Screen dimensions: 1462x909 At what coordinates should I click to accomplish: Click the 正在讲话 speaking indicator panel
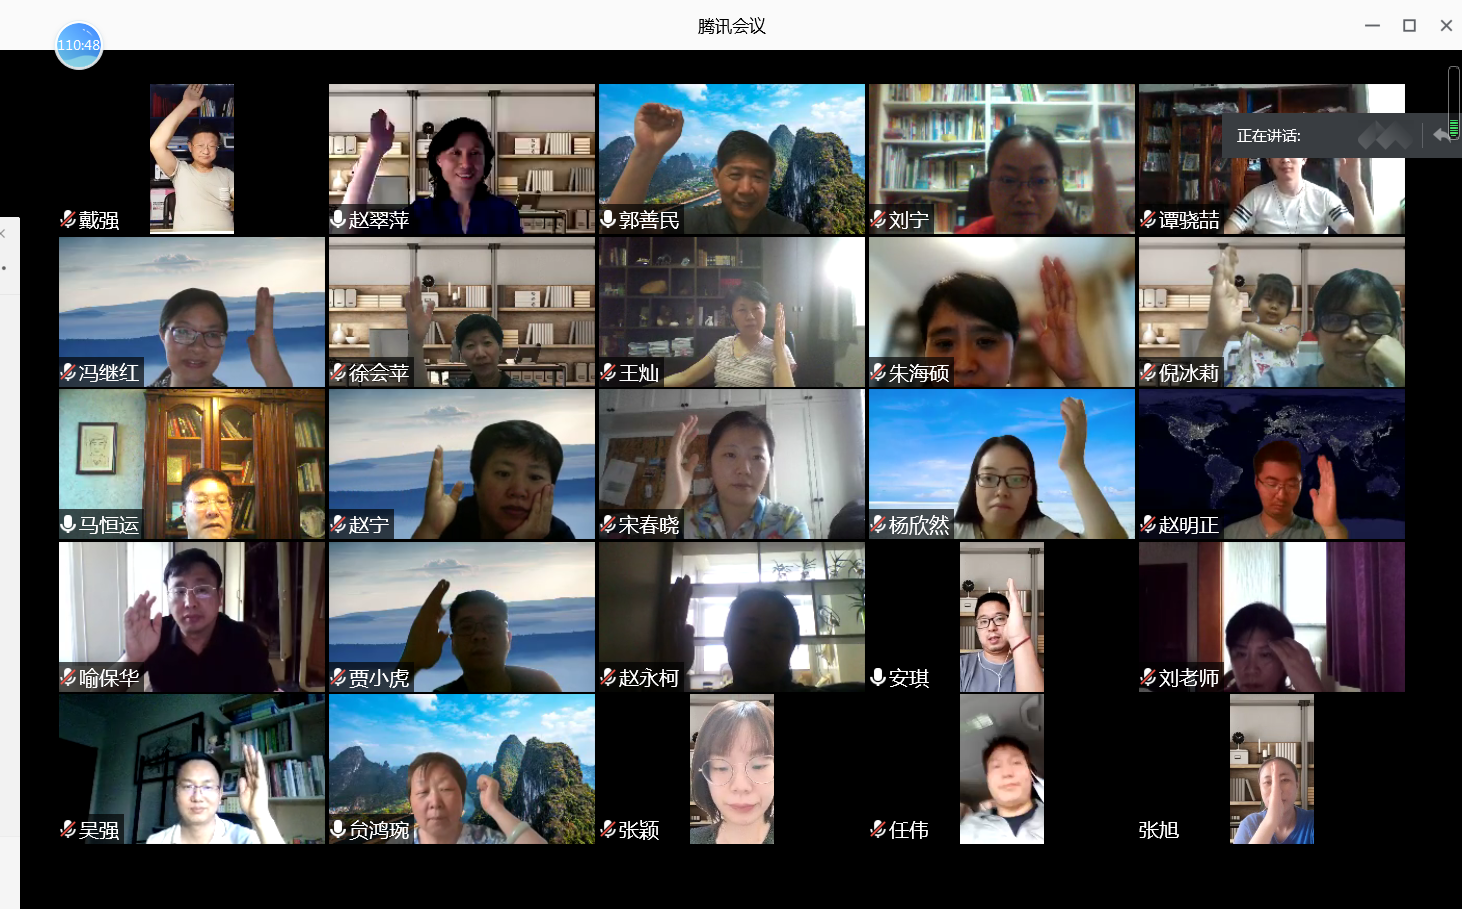tap(1320, 136)
